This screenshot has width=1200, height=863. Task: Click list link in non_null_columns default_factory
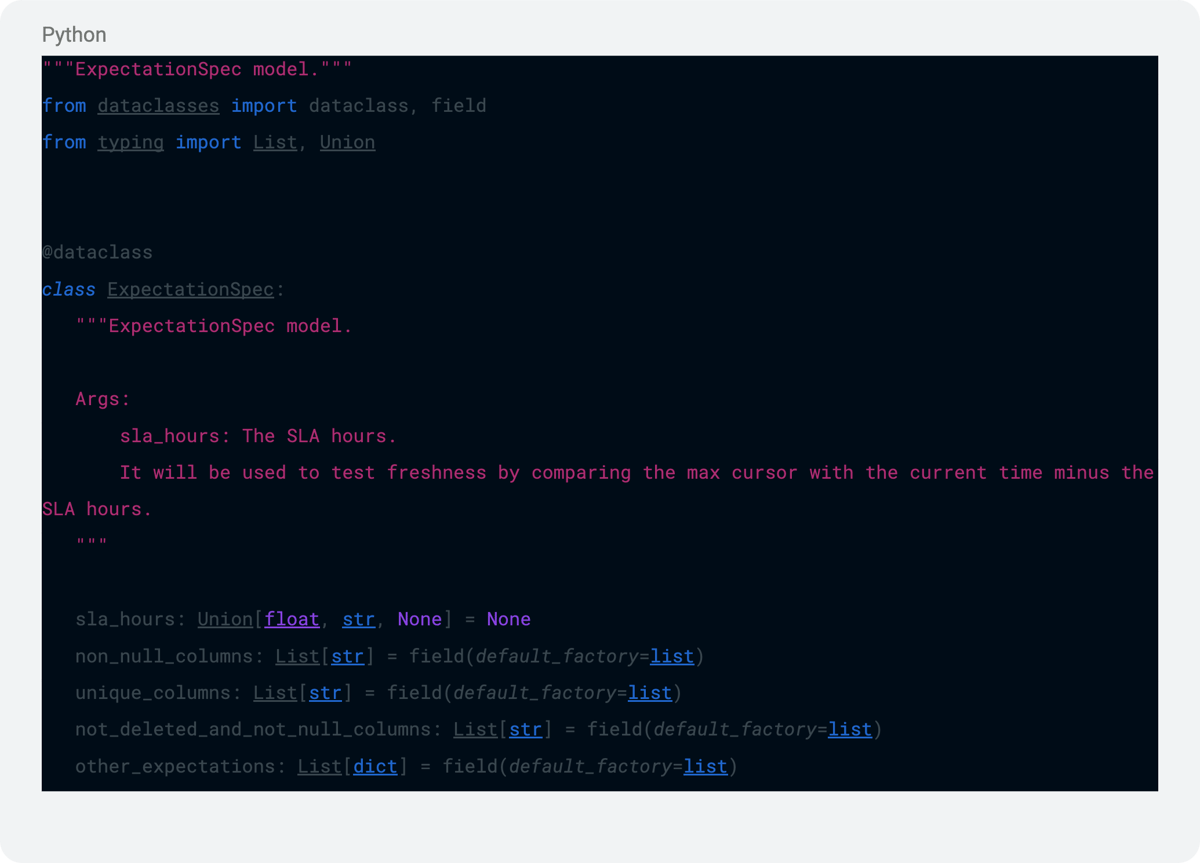(x=672, y=656)
